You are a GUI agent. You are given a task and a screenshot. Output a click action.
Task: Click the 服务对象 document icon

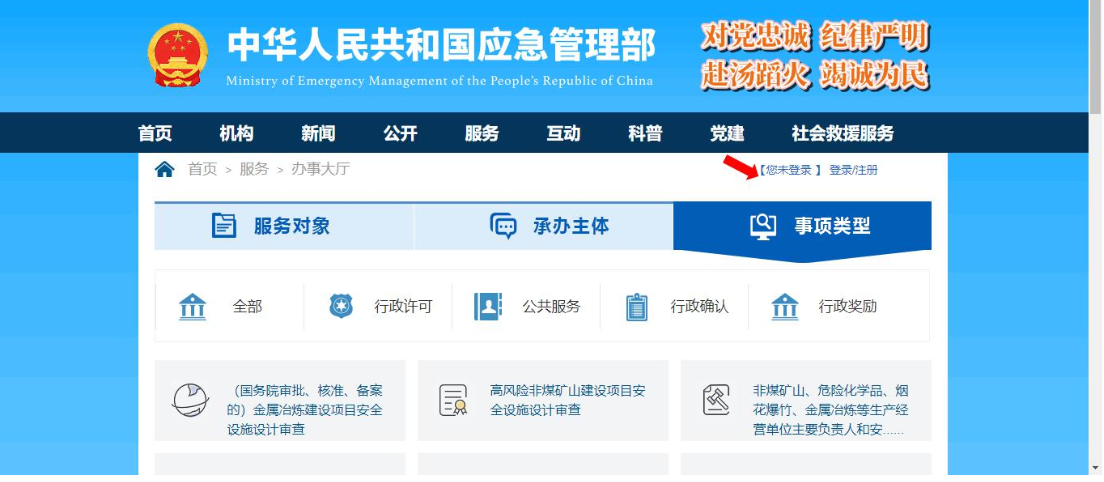point(224,226)
